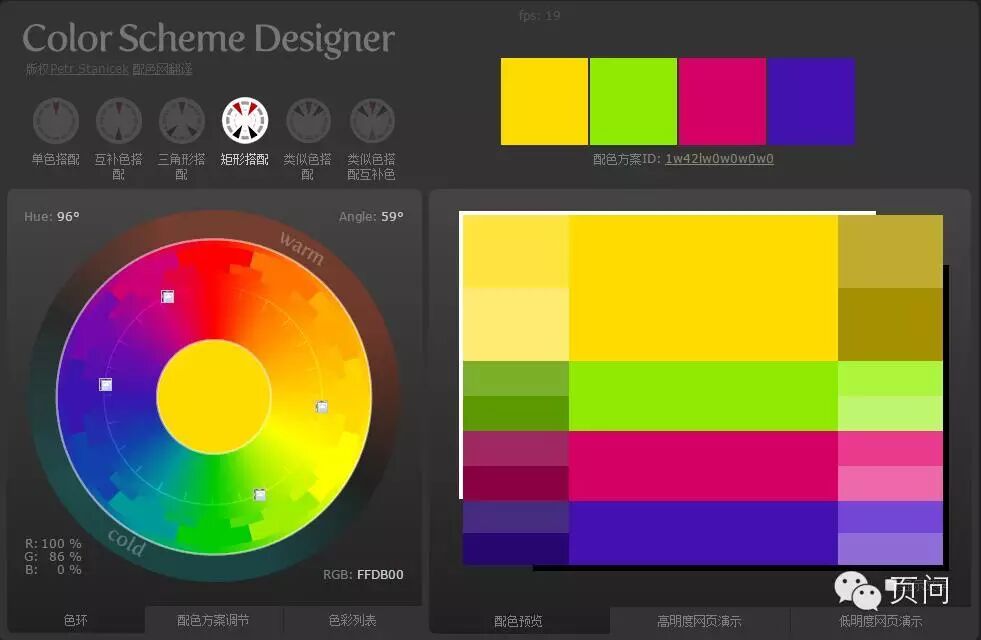
Task: Click the 矩形搭配 tetrad scheme icon
Action: tap(245, 120)
